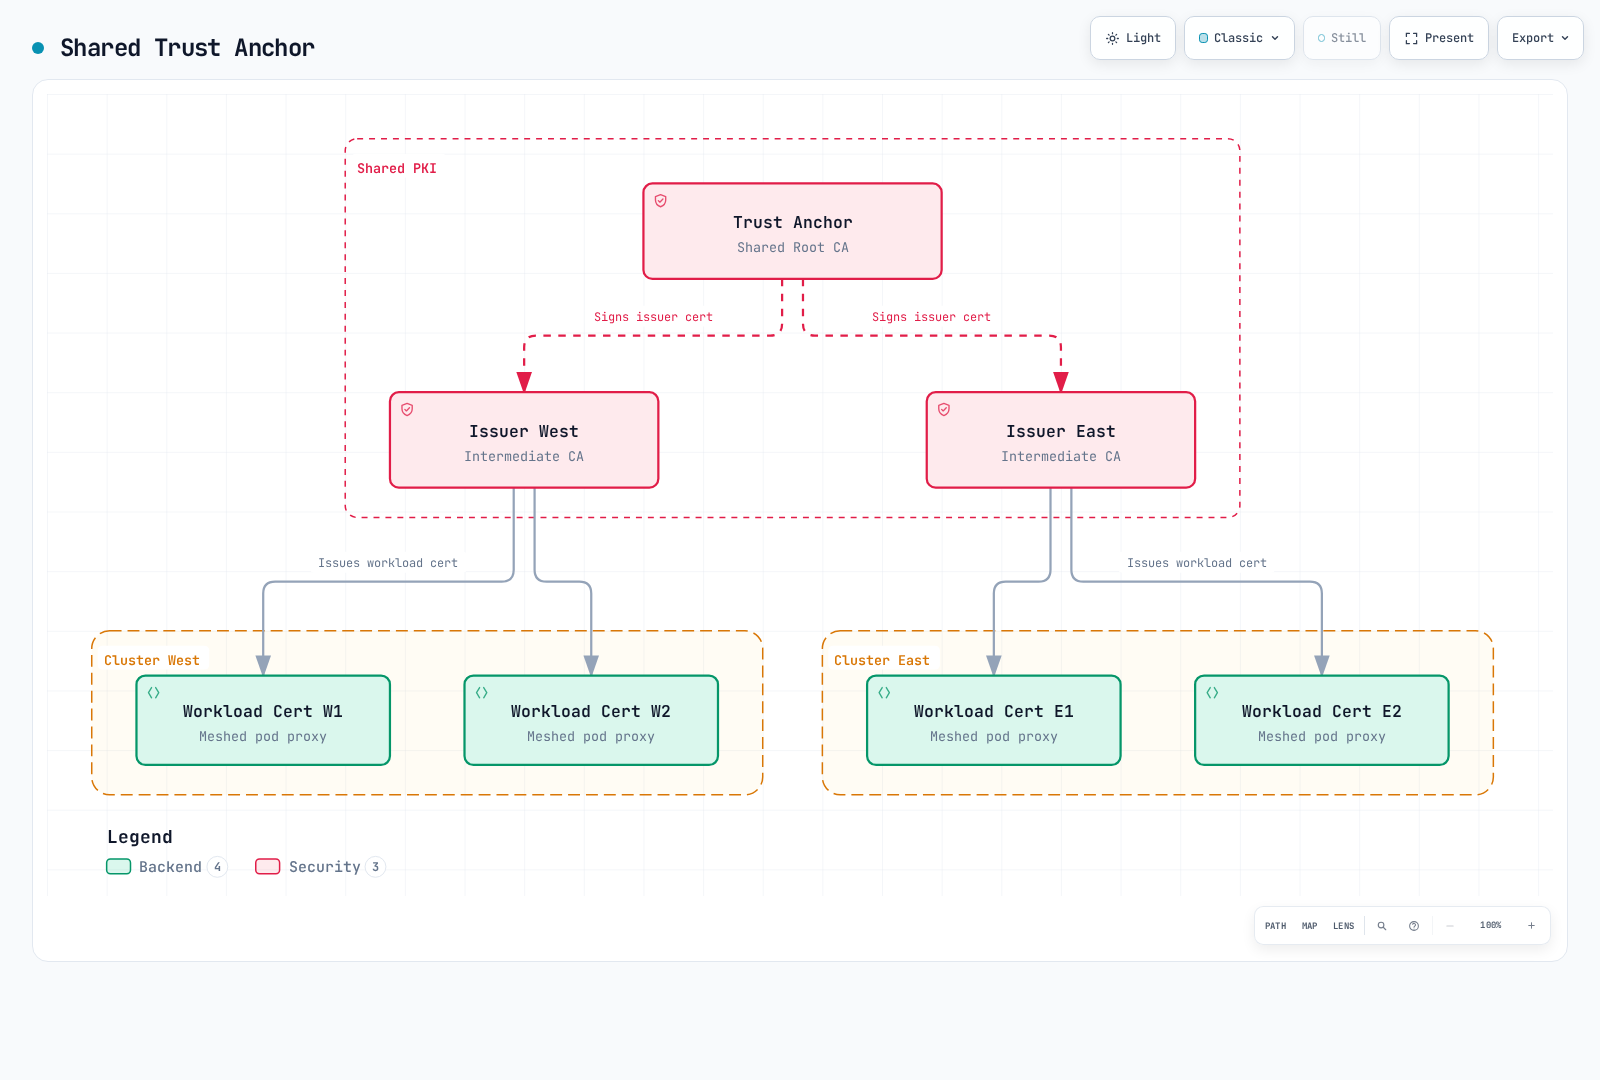Image resolution: width=1600 pixels, height=1080 pixels.
Task: Click the left 'Issues workload cert' edge label
Action: click(388, 563)
